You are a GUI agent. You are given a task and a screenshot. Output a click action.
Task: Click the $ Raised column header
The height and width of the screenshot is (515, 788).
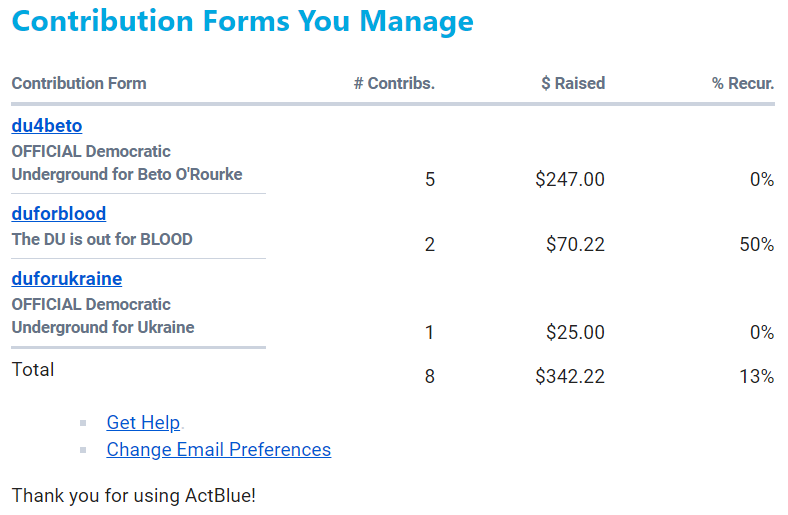pyautogui.click(x=572, y=83)
